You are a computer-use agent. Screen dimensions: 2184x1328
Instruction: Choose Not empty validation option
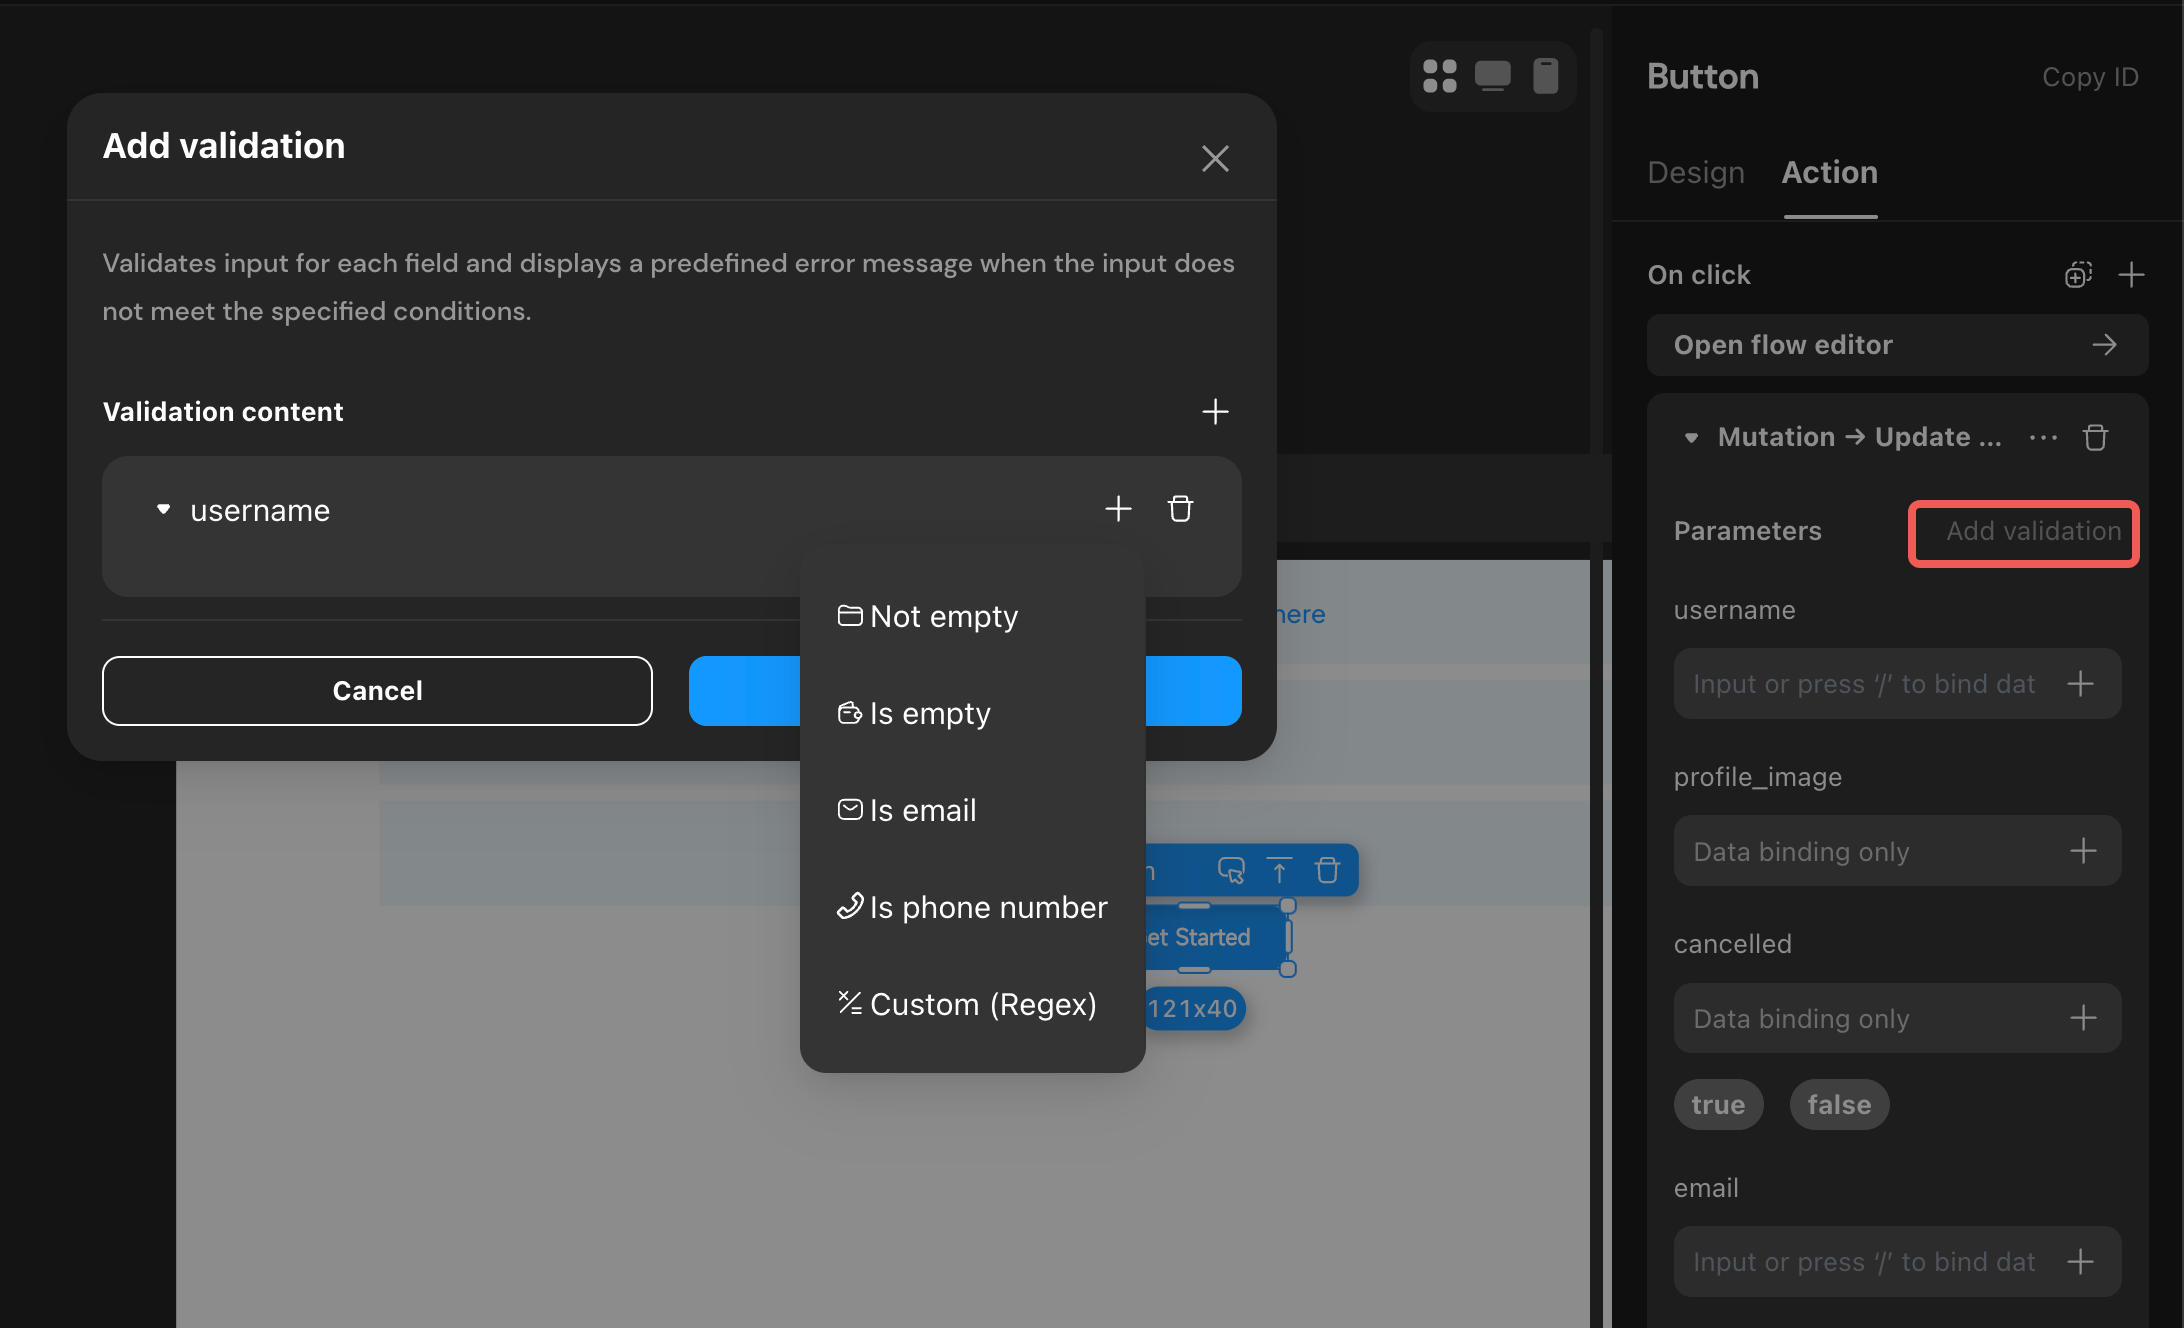coord(943,616)
